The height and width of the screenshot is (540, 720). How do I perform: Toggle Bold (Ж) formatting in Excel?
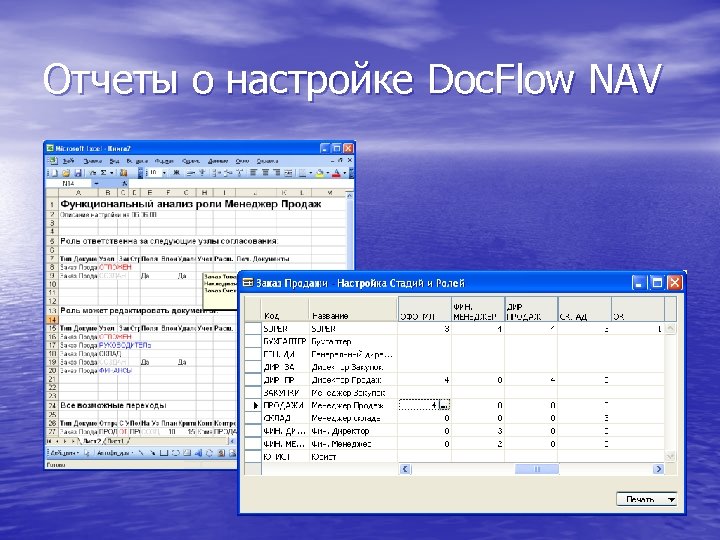(x=176, y=173)
